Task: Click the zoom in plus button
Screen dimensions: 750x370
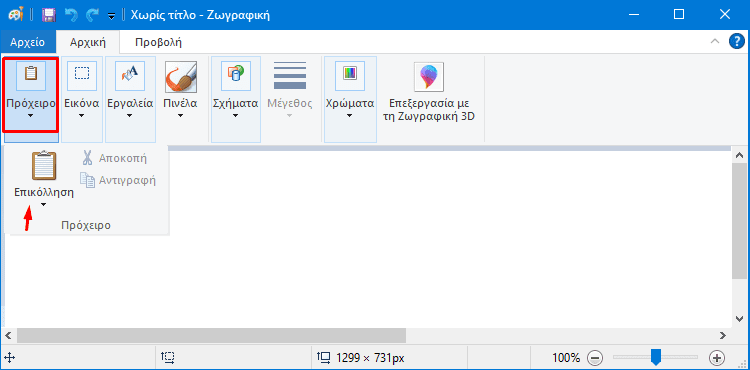Action: pos(717,357)
